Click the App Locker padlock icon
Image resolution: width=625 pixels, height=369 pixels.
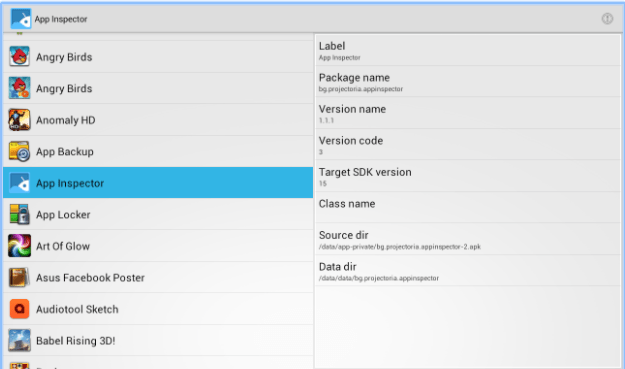tap(19, 214)
